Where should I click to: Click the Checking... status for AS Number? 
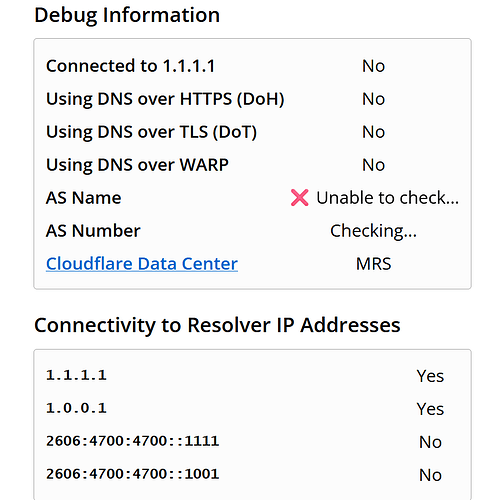coord(373,231)
